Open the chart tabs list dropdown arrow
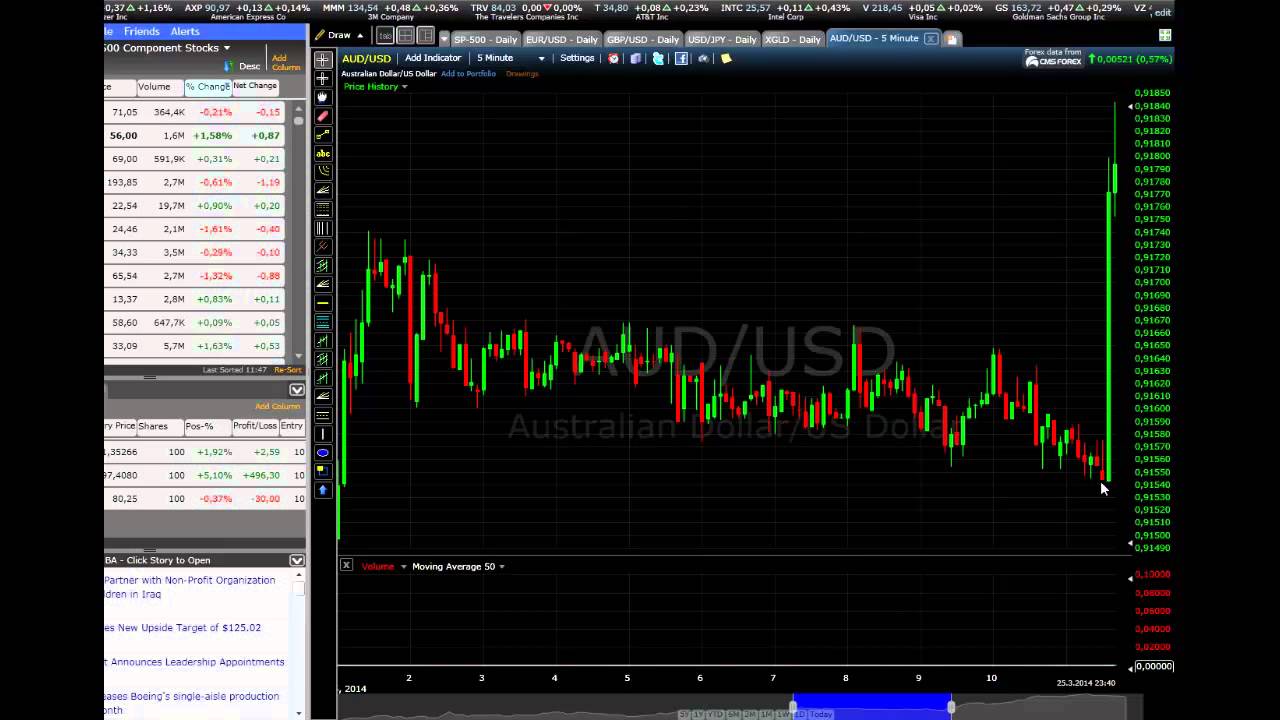 [444, 38]
